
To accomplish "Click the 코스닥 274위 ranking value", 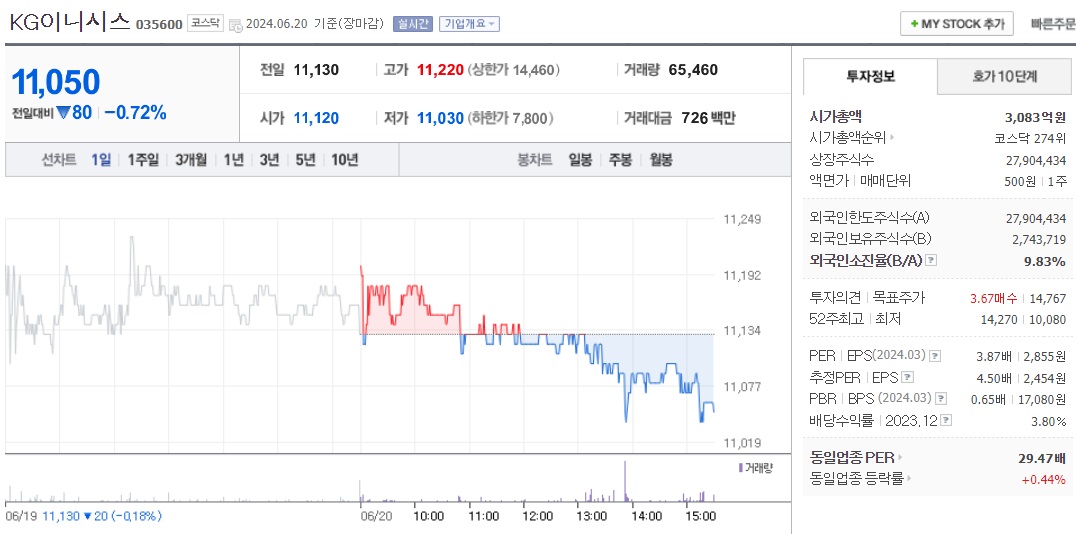I will point(1030,138).
